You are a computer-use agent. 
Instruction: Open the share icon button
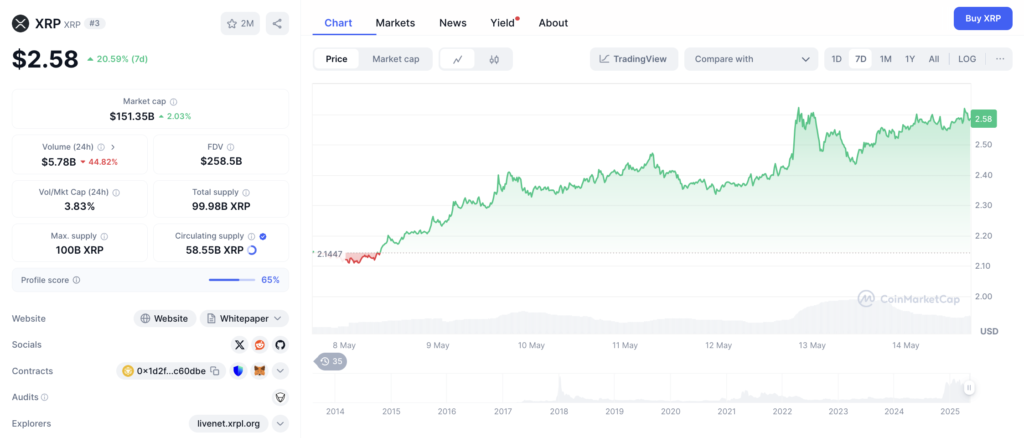[x=277, y=23]
